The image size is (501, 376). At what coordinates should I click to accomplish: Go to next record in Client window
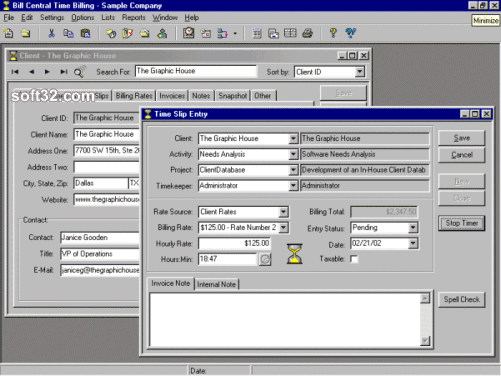47,72
